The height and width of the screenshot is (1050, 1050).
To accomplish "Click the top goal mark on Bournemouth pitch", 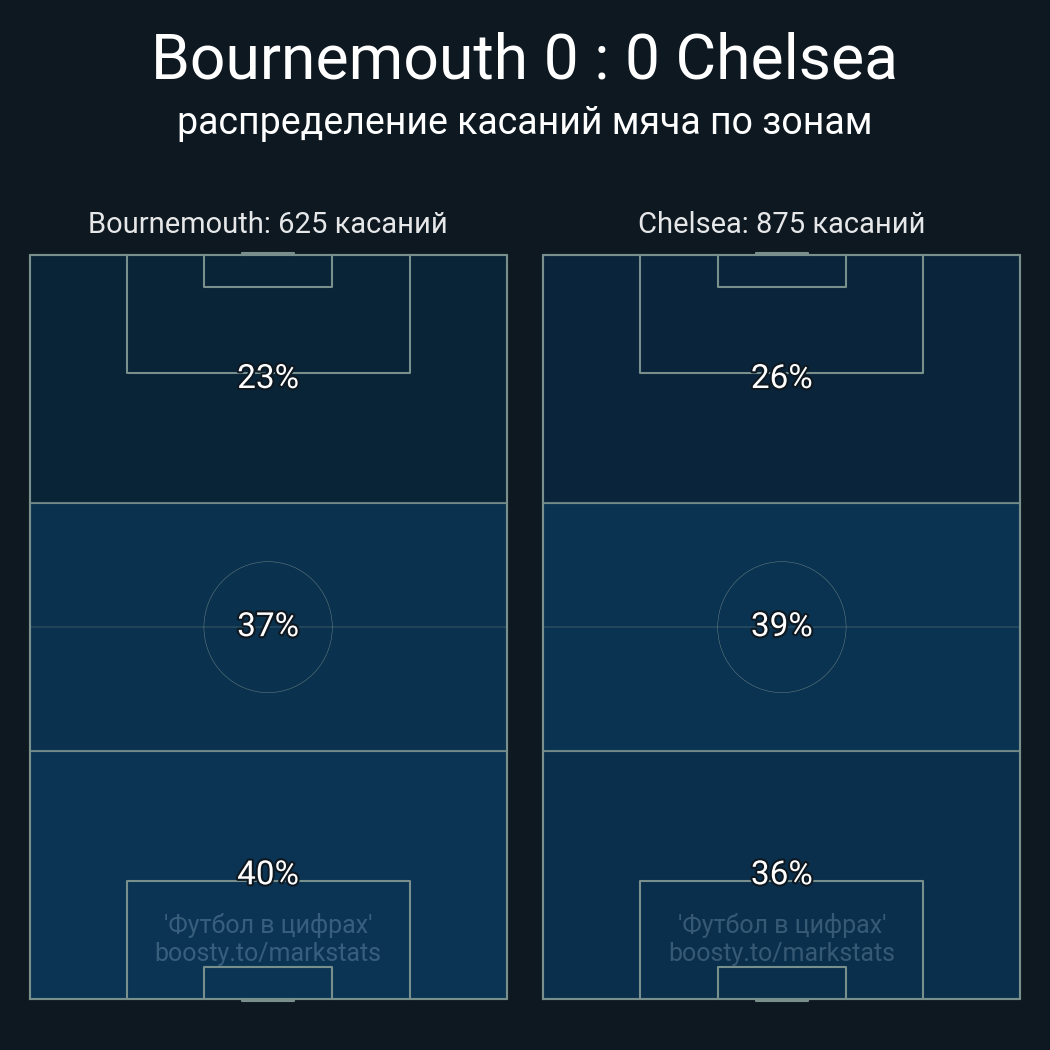I will (268, 254).
